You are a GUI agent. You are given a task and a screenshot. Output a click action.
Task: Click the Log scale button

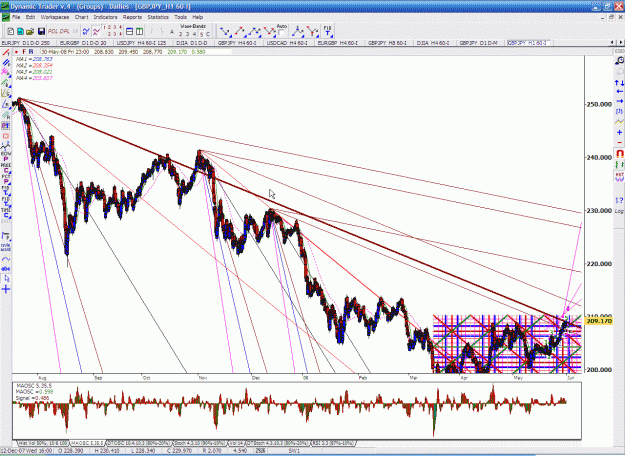[x=619, y=211]
